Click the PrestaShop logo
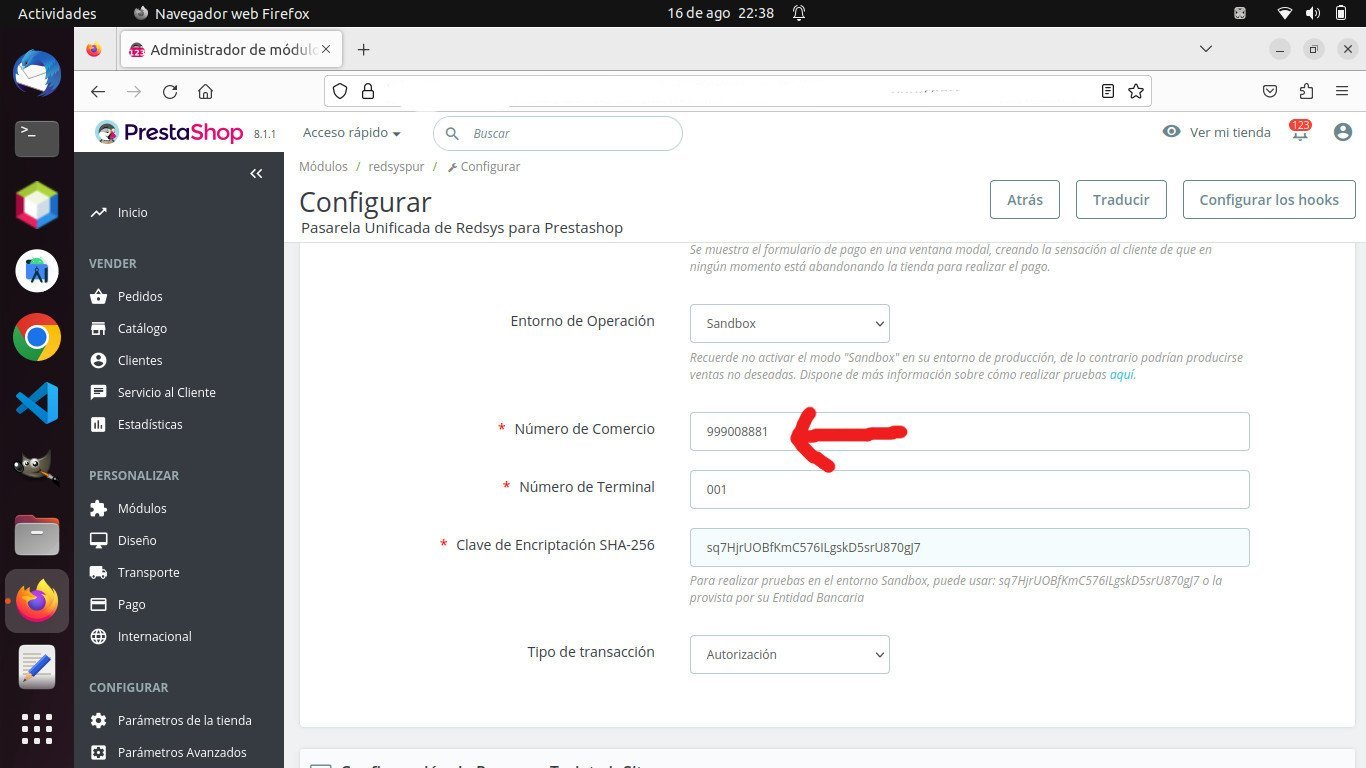Viewport: 1366px width, 768px height. [170, 132]
